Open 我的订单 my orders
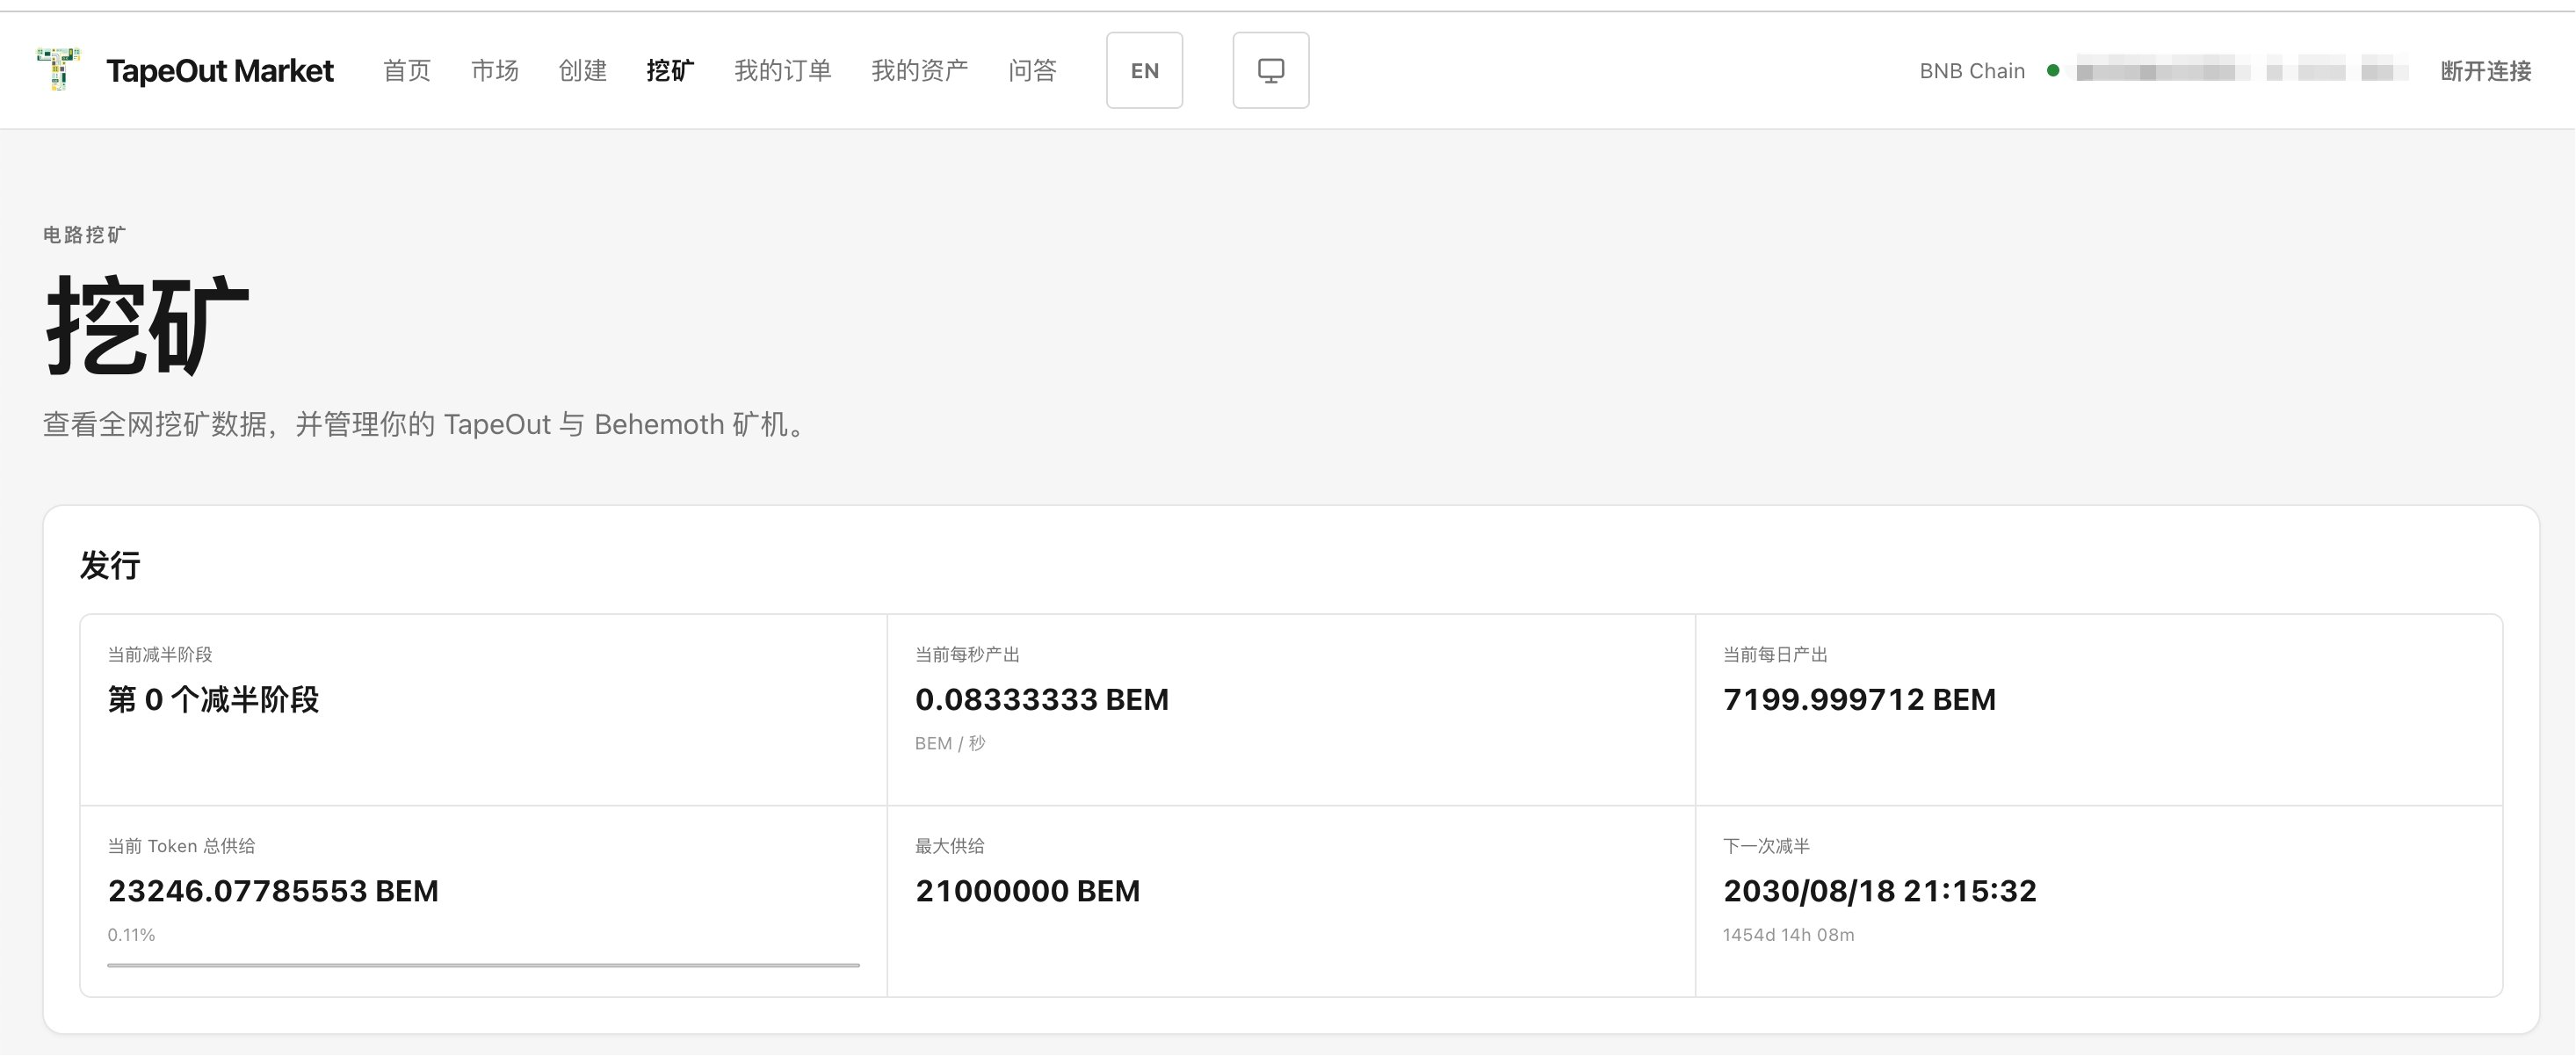 (783, 70)
